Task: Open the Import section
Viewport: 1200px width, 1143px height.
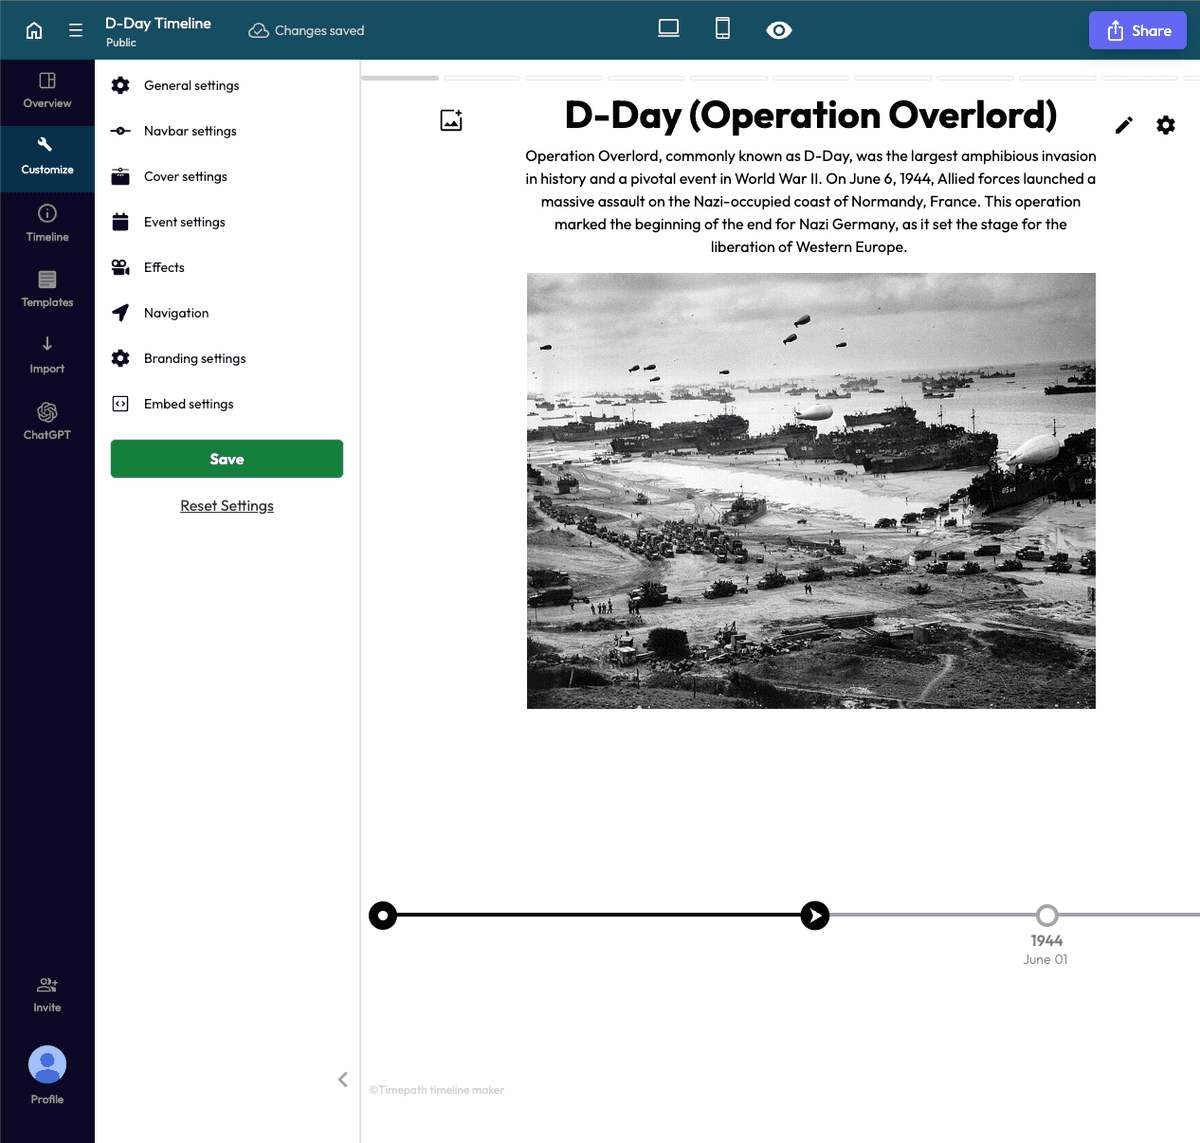Action: (x=47, y=355)
